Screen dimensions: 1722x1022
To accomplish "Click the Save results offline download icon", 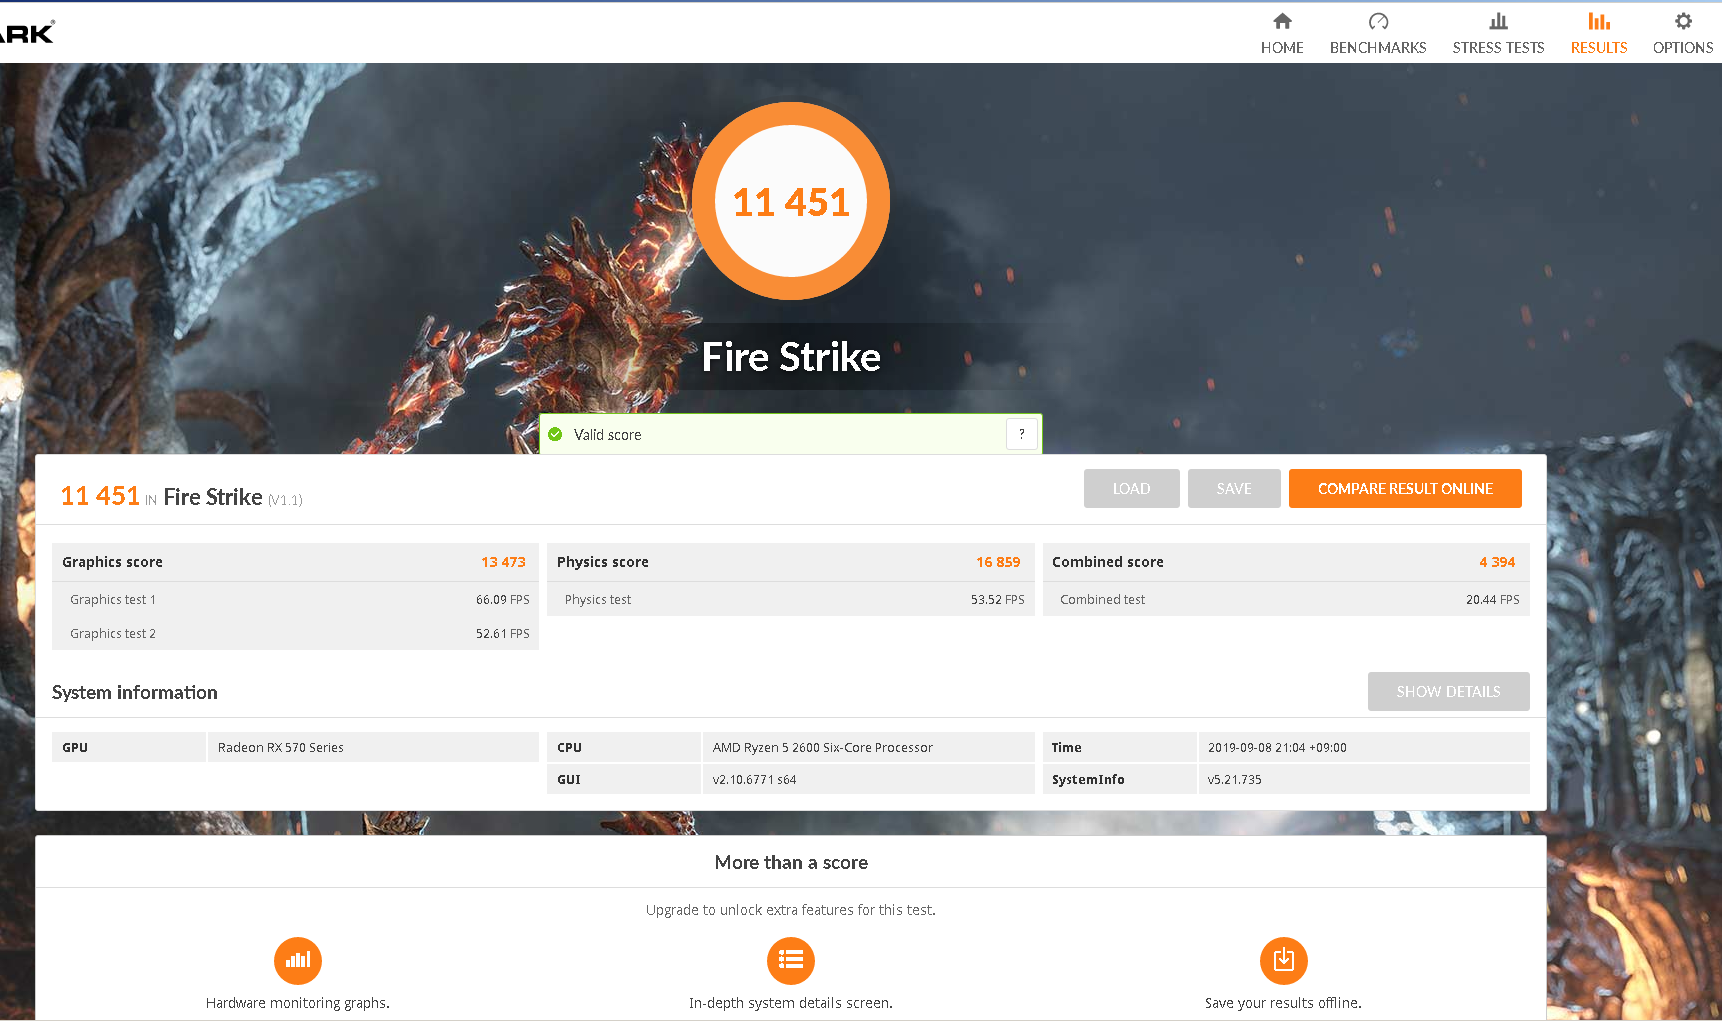I will pyautogui.click(x=1284, y=960).
